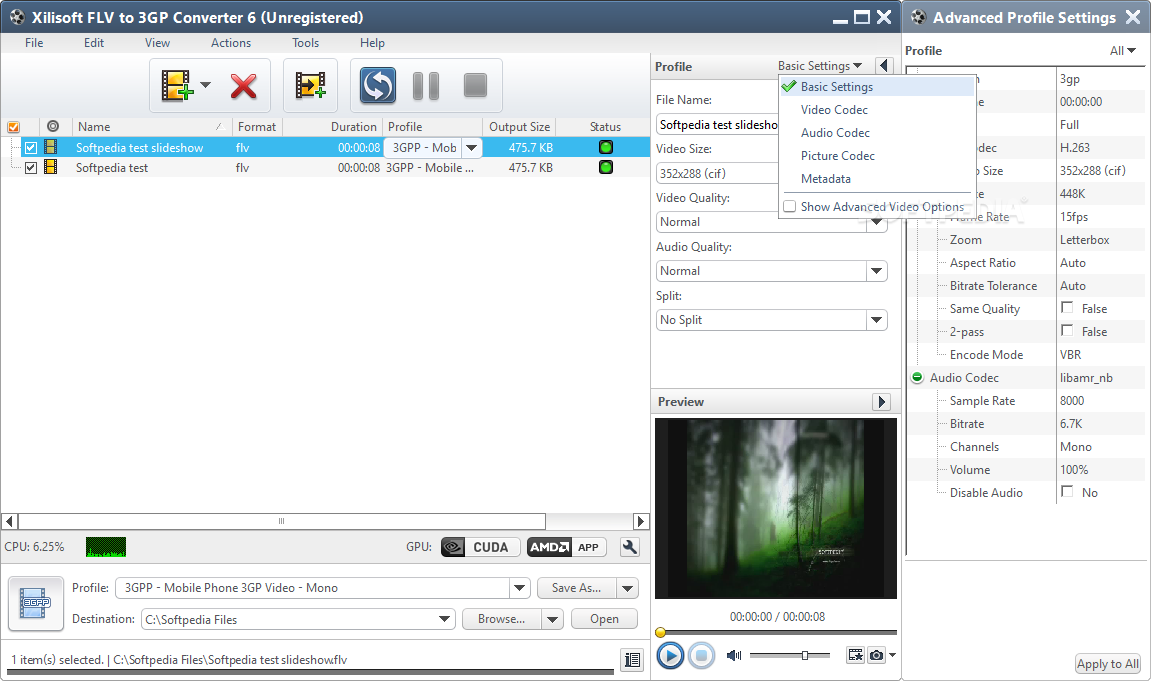Mute the preview speaker icon

pos(734,655)
